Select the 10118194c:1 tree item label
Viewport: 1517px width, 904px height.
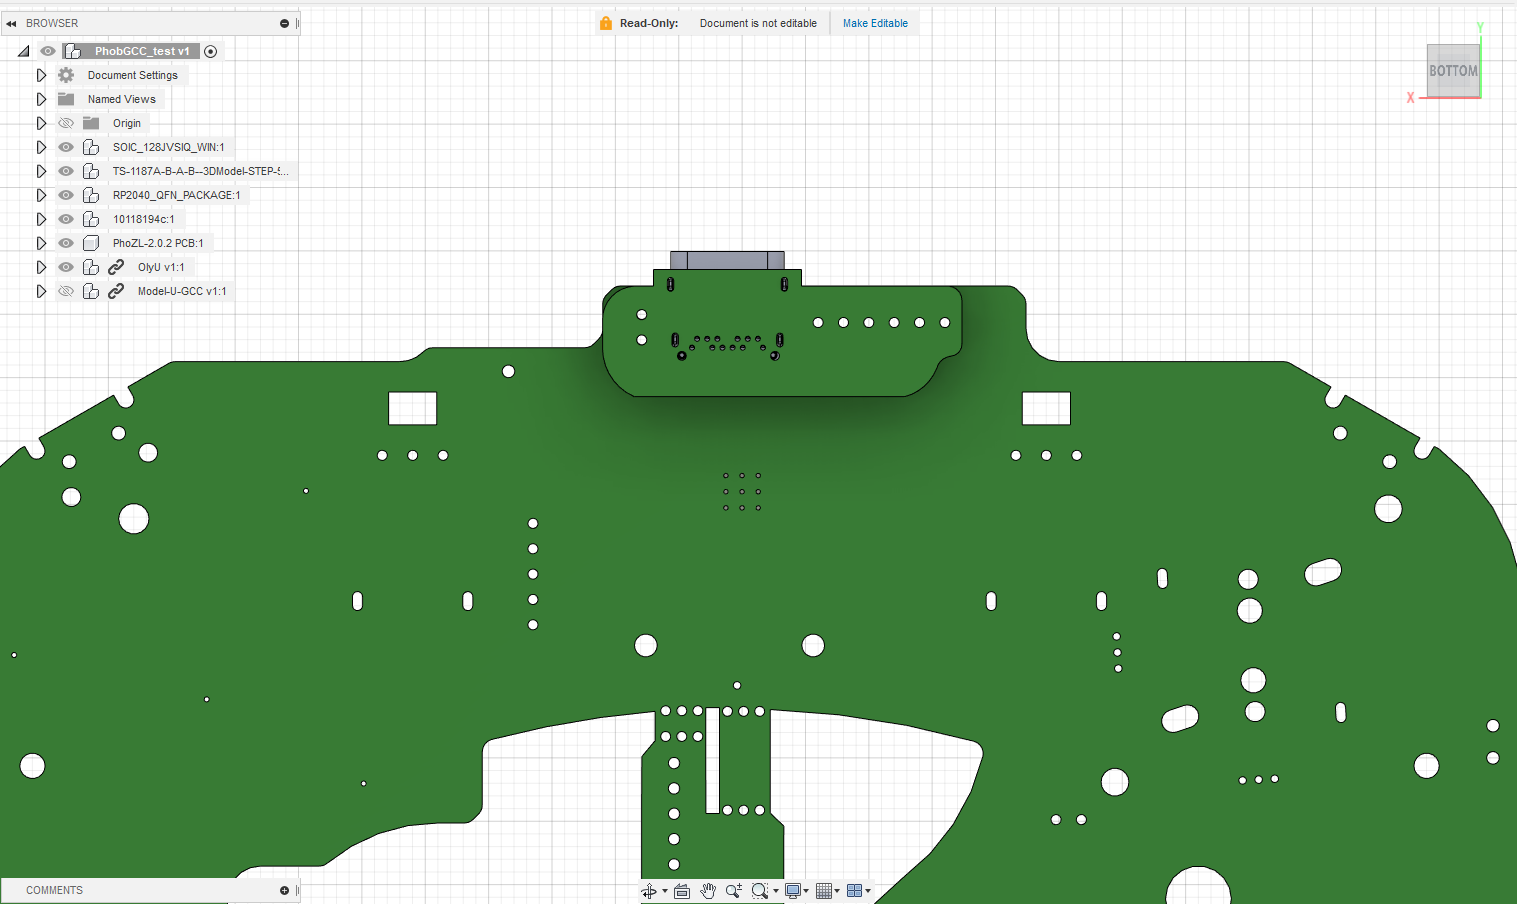(x=143, y=219)
